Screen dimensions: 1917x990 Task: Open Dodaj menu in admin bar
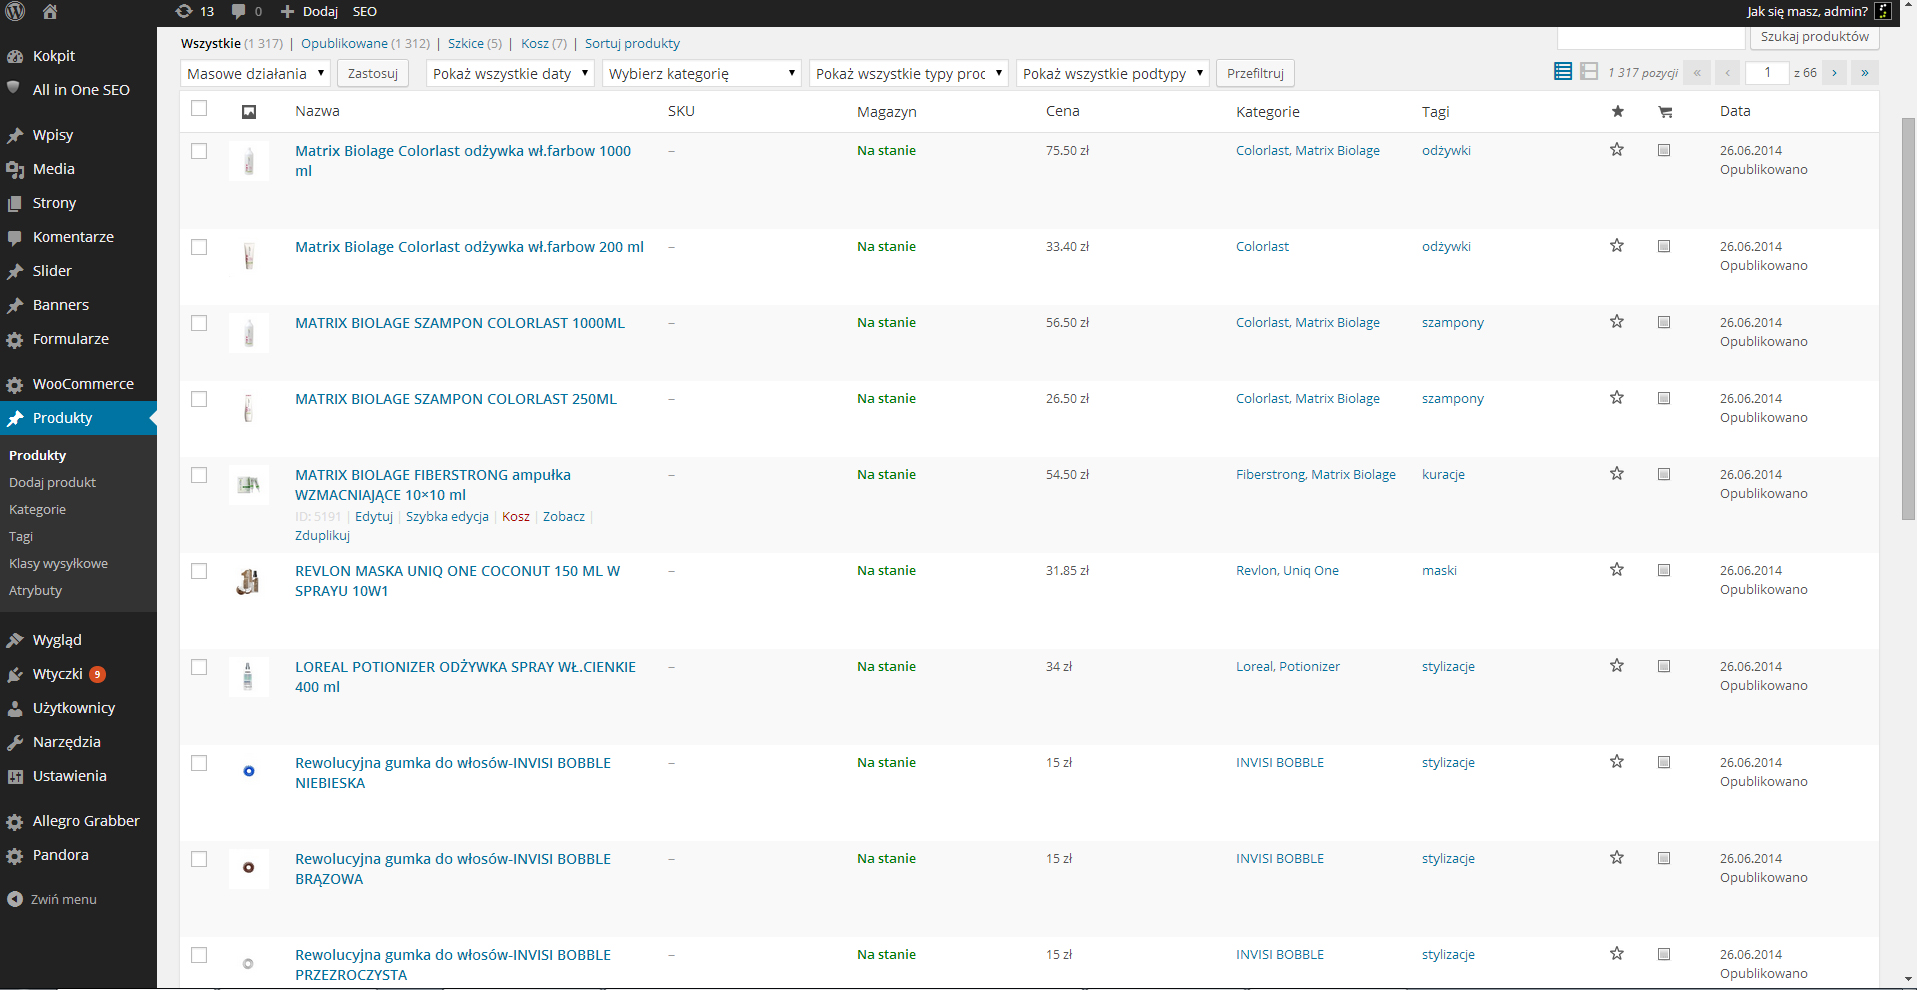309,11
